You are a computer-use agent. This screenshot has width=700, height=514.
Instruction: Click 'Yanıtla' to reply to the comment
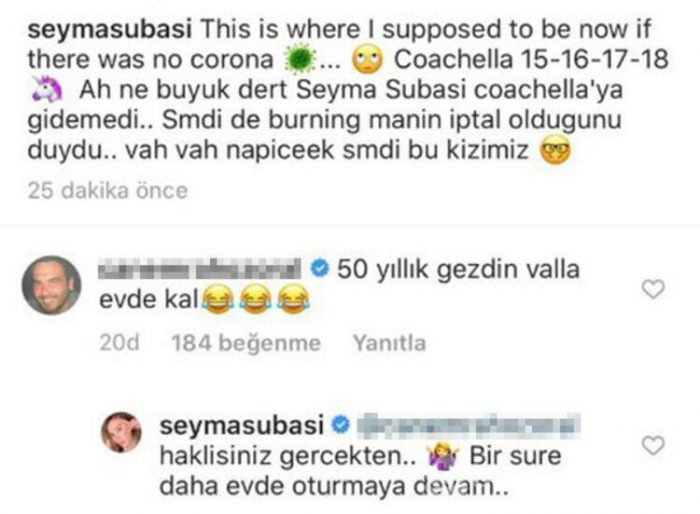pyautogui.click(x=389, y=343)
